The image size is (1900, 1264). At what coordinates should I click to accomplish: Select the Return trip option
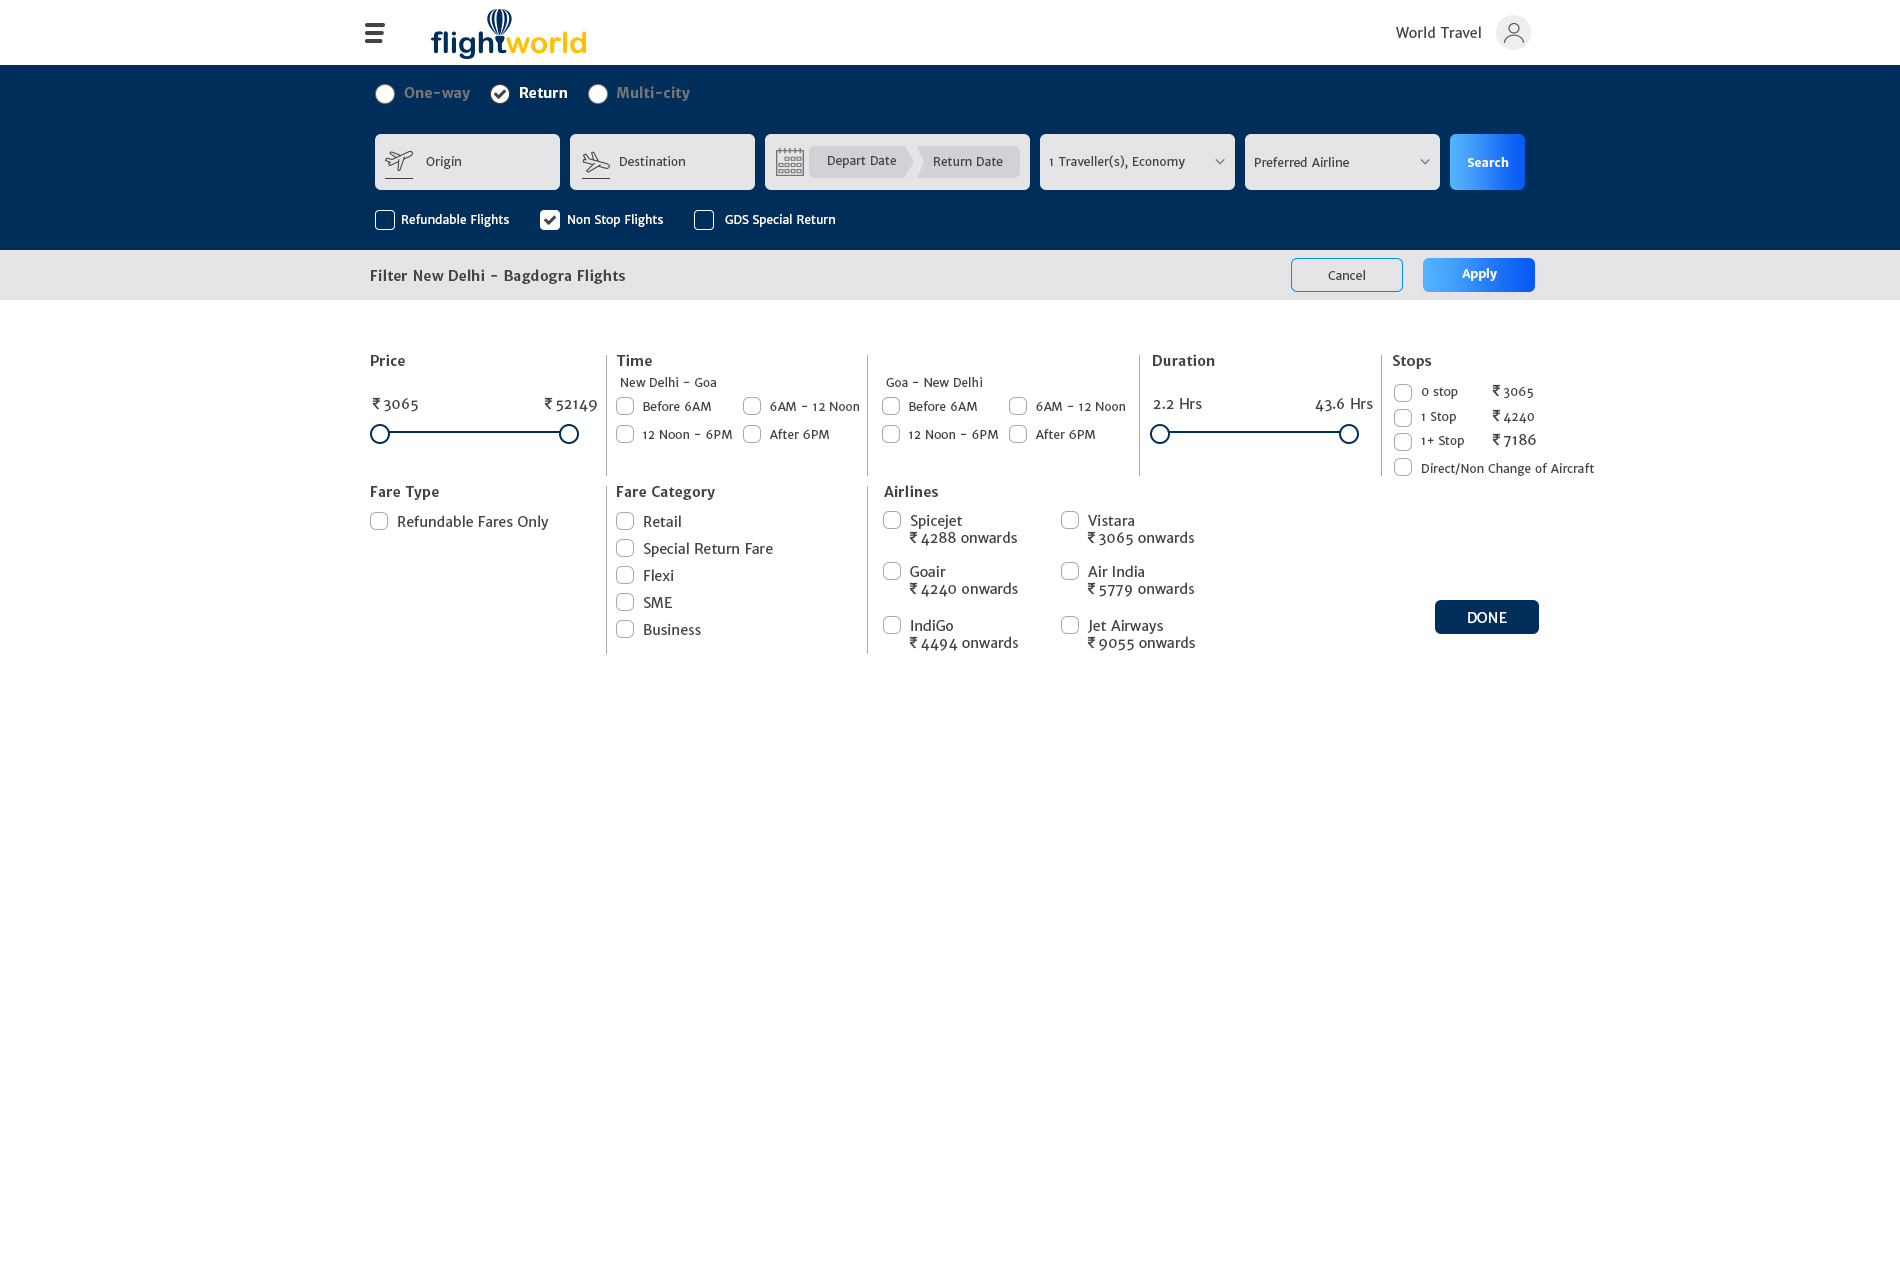point(500,94)
